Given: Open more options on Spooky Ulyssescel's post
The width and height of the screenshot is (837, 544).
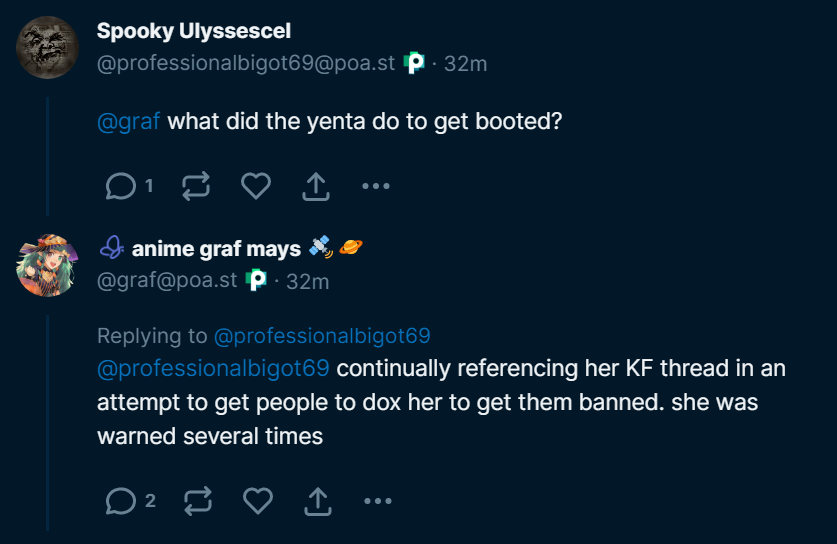Looking at the screenshot, I should 375,186.
